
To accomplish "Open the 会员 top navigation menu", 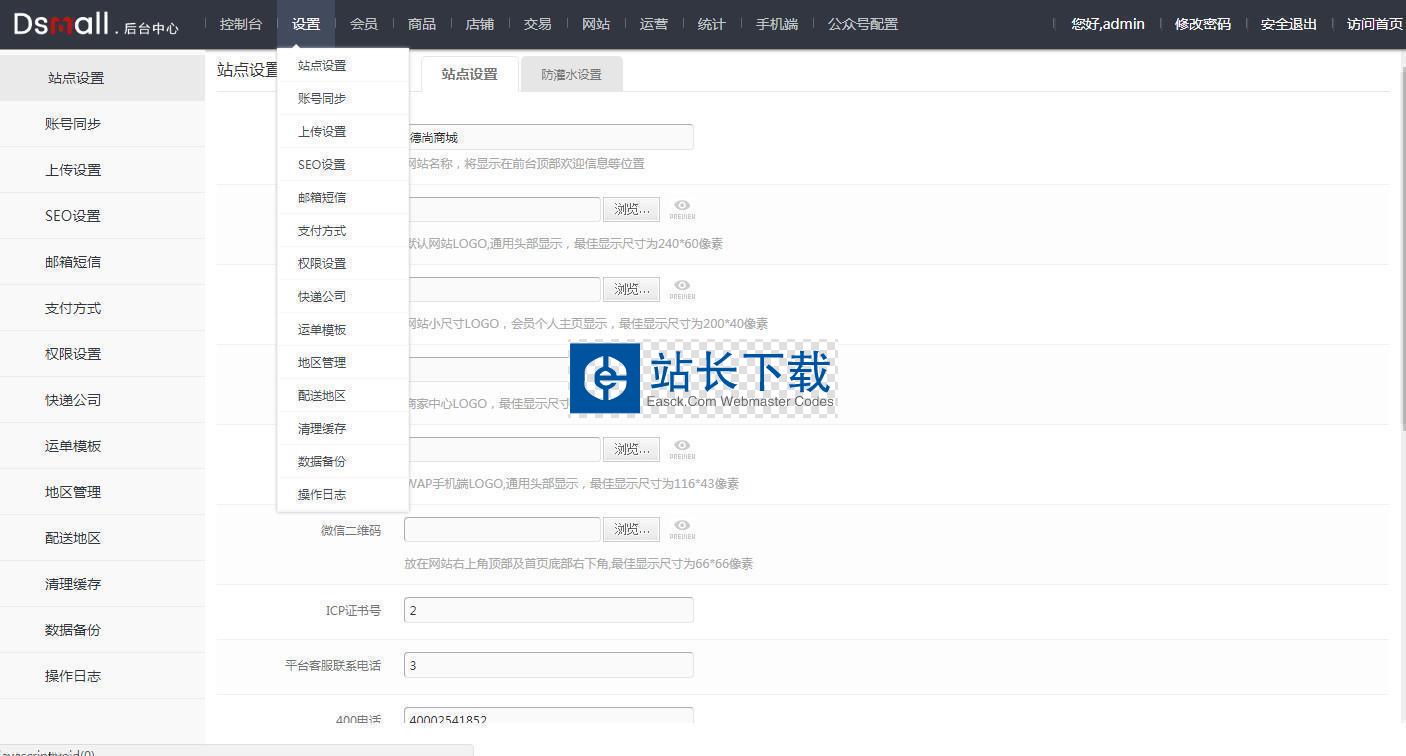I will click(364, 24).
